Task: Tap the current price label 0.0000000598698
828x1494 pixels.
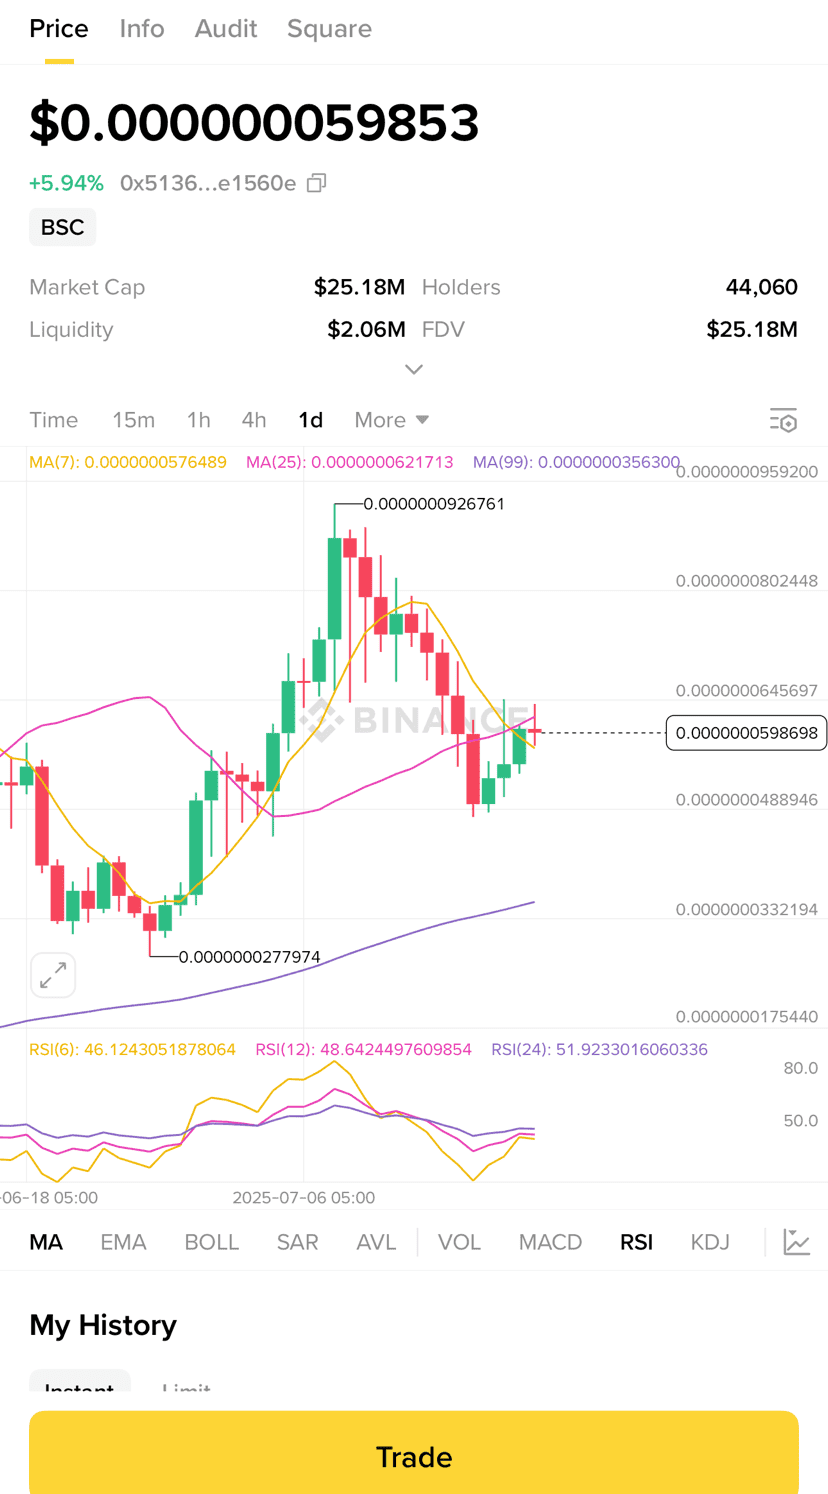Action: tap(746, 733)
